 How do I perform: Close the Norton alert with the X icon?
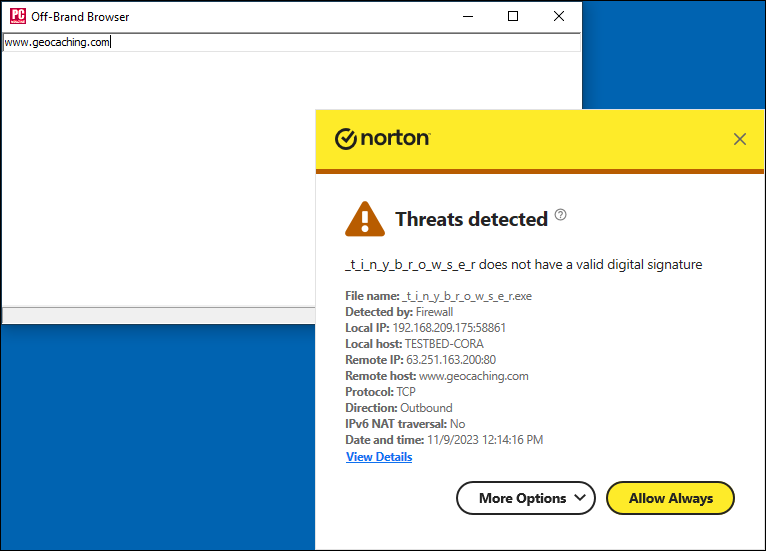[x=740, y=139]
